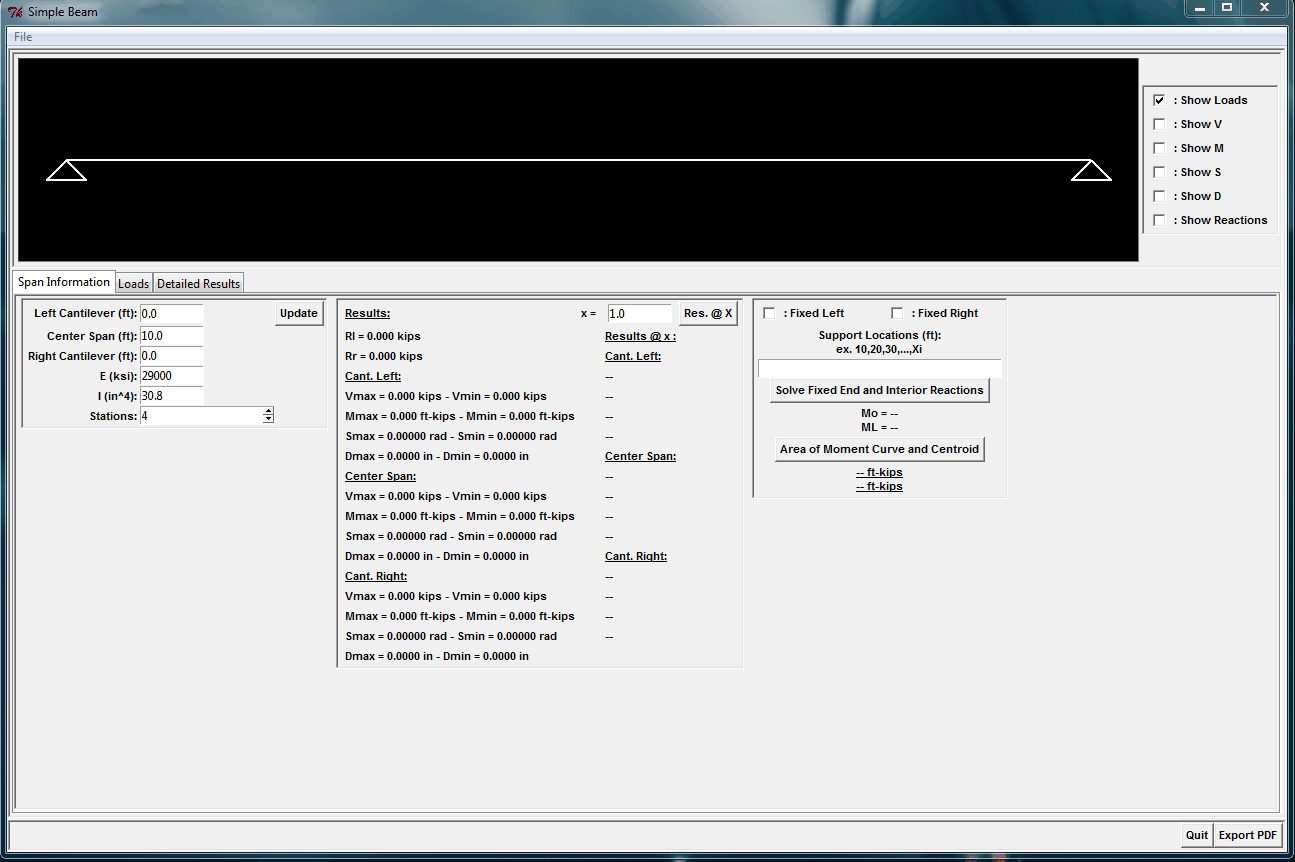Uncheck the Show Loads checkbox
This screenshot has height=862, width=1295.
pos(1159,100)
